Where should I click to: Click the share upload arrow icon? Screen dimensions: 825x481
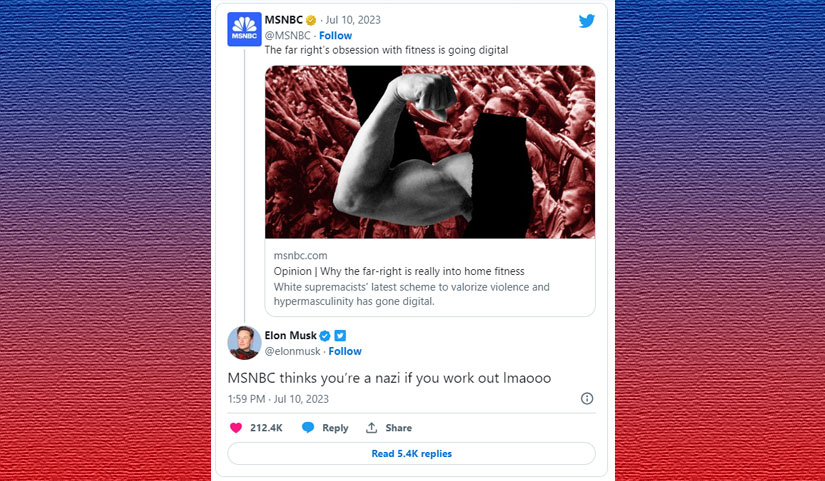pos(371,428)
